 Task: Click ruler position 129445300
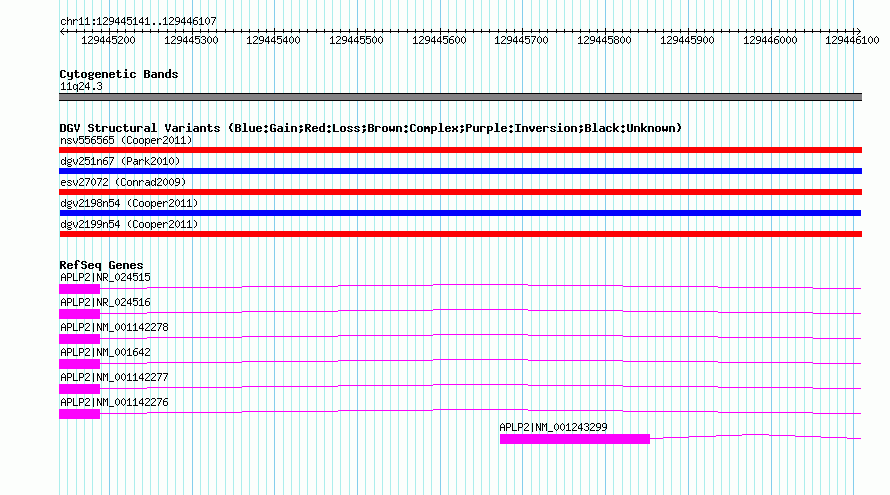[x=191, y=40]
